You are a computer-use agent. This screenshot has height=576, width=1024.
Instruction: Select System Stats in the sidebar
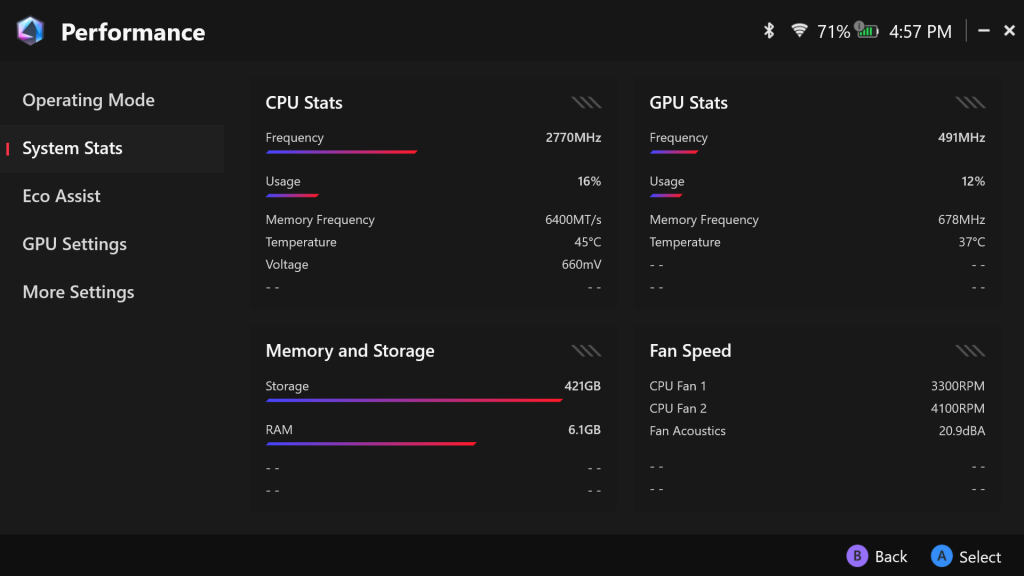point(72,148)
